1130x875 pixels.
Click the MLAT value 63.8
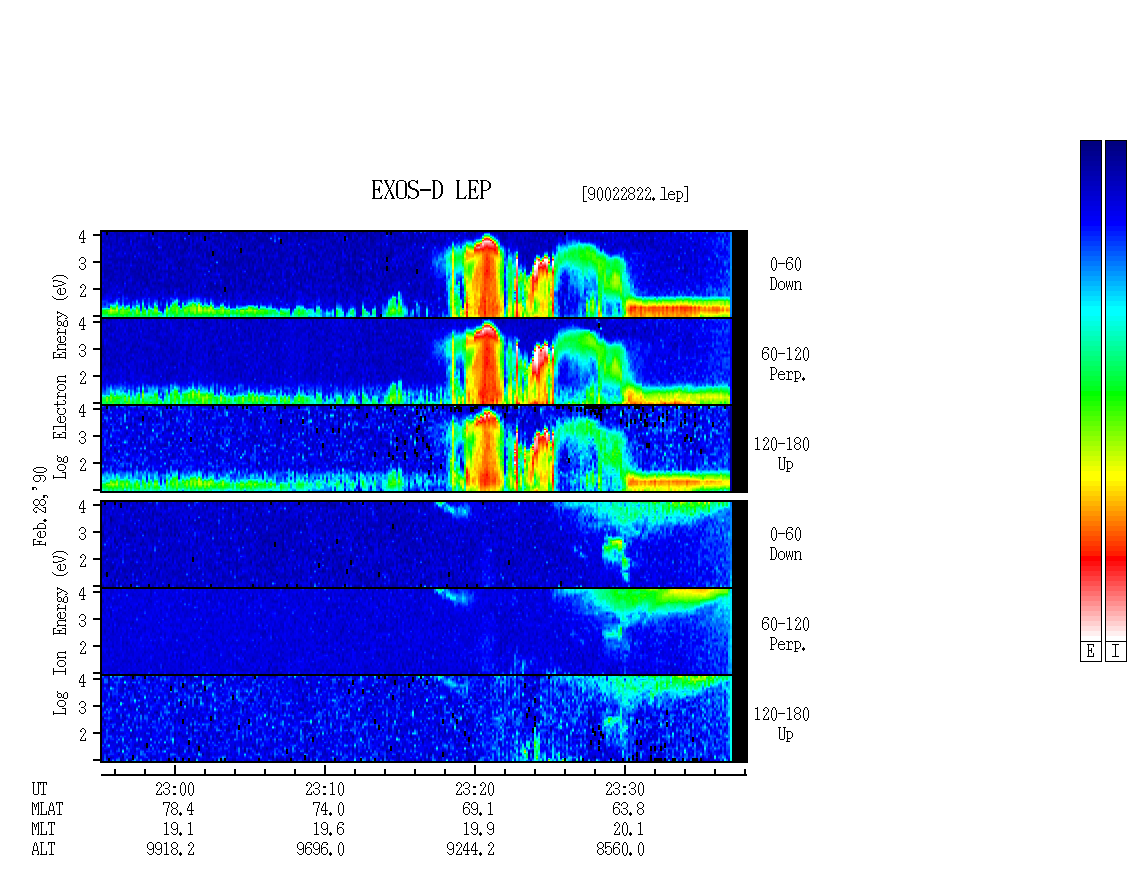(x=628, y=809)
